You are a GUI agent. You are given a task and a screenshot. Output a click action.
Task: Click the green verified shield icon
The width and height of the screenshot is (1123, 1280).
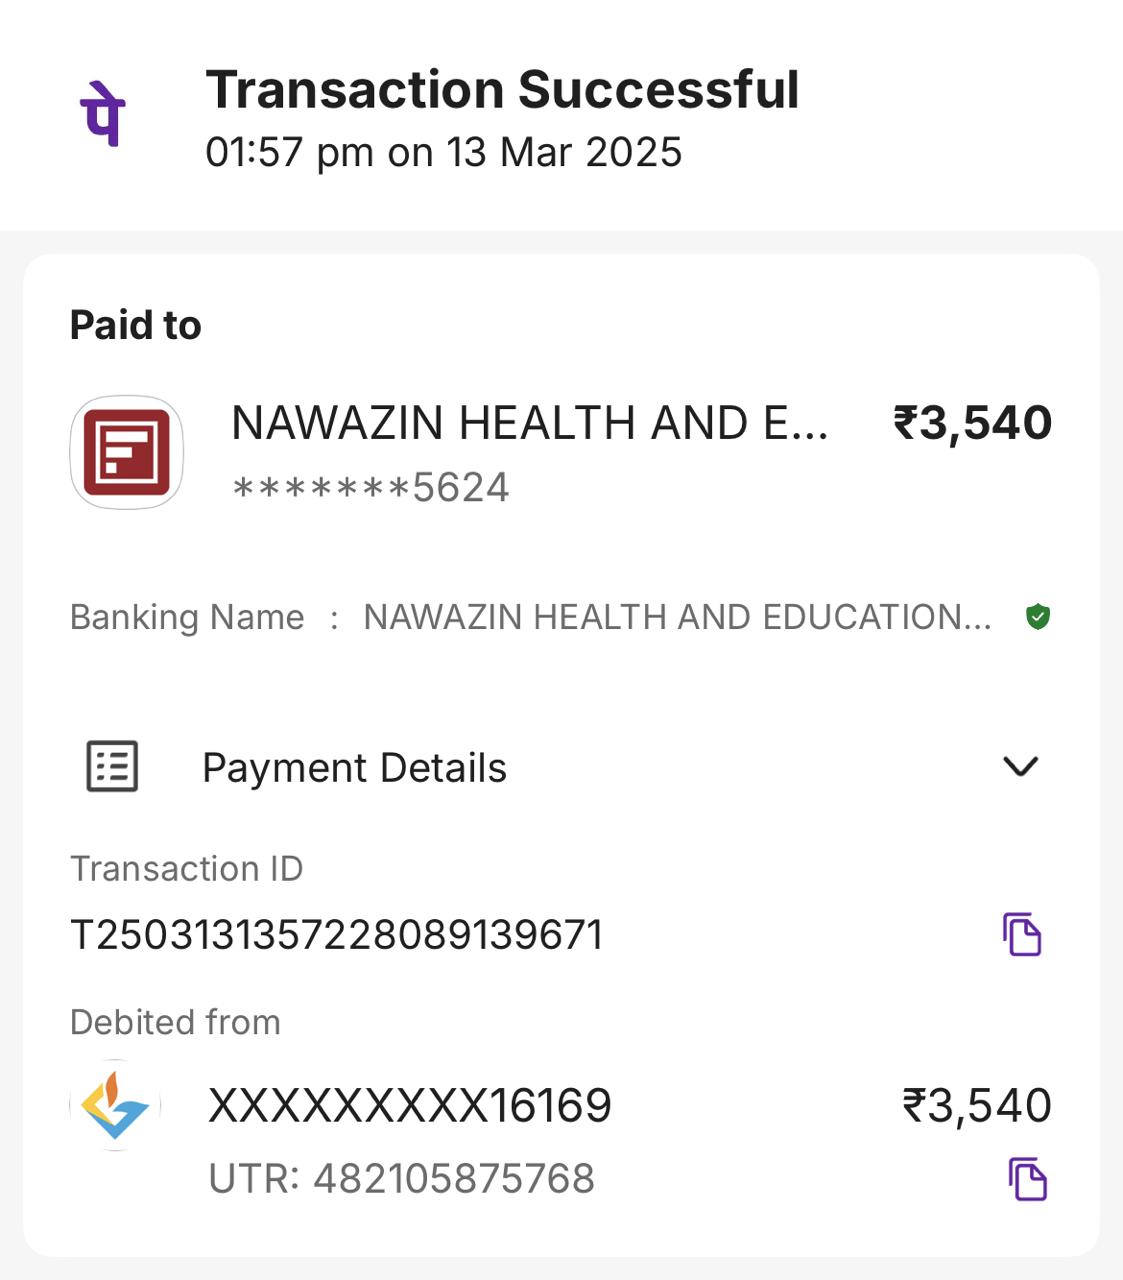1038,617
